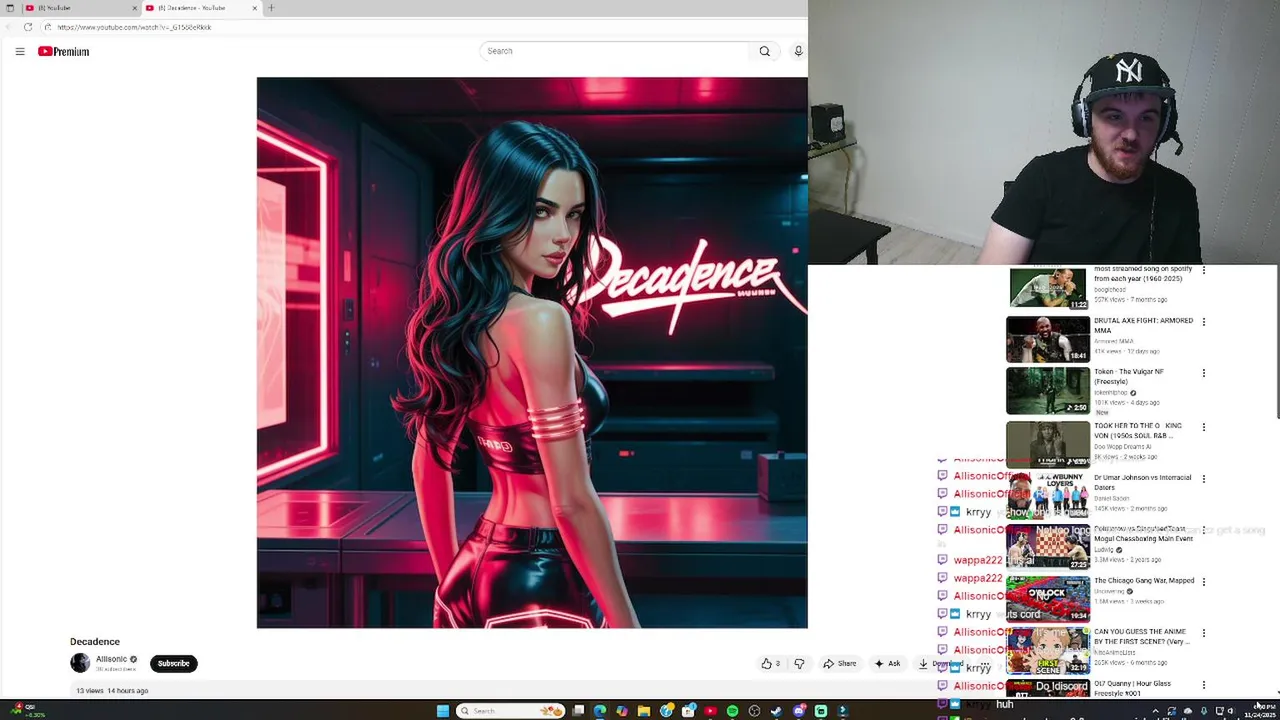
Task: Click the YouTube search text field
Action: (614, 51)
